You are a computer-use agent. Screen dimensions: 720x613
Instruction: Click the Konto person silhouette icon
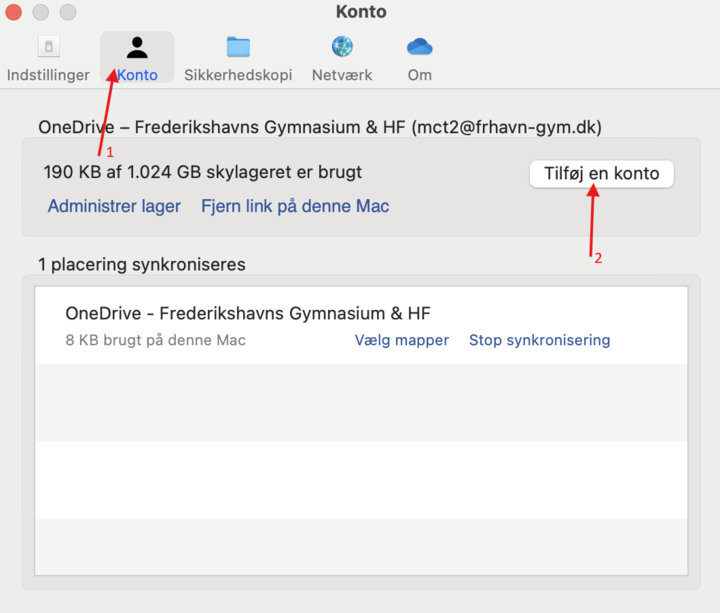[137, 47]
